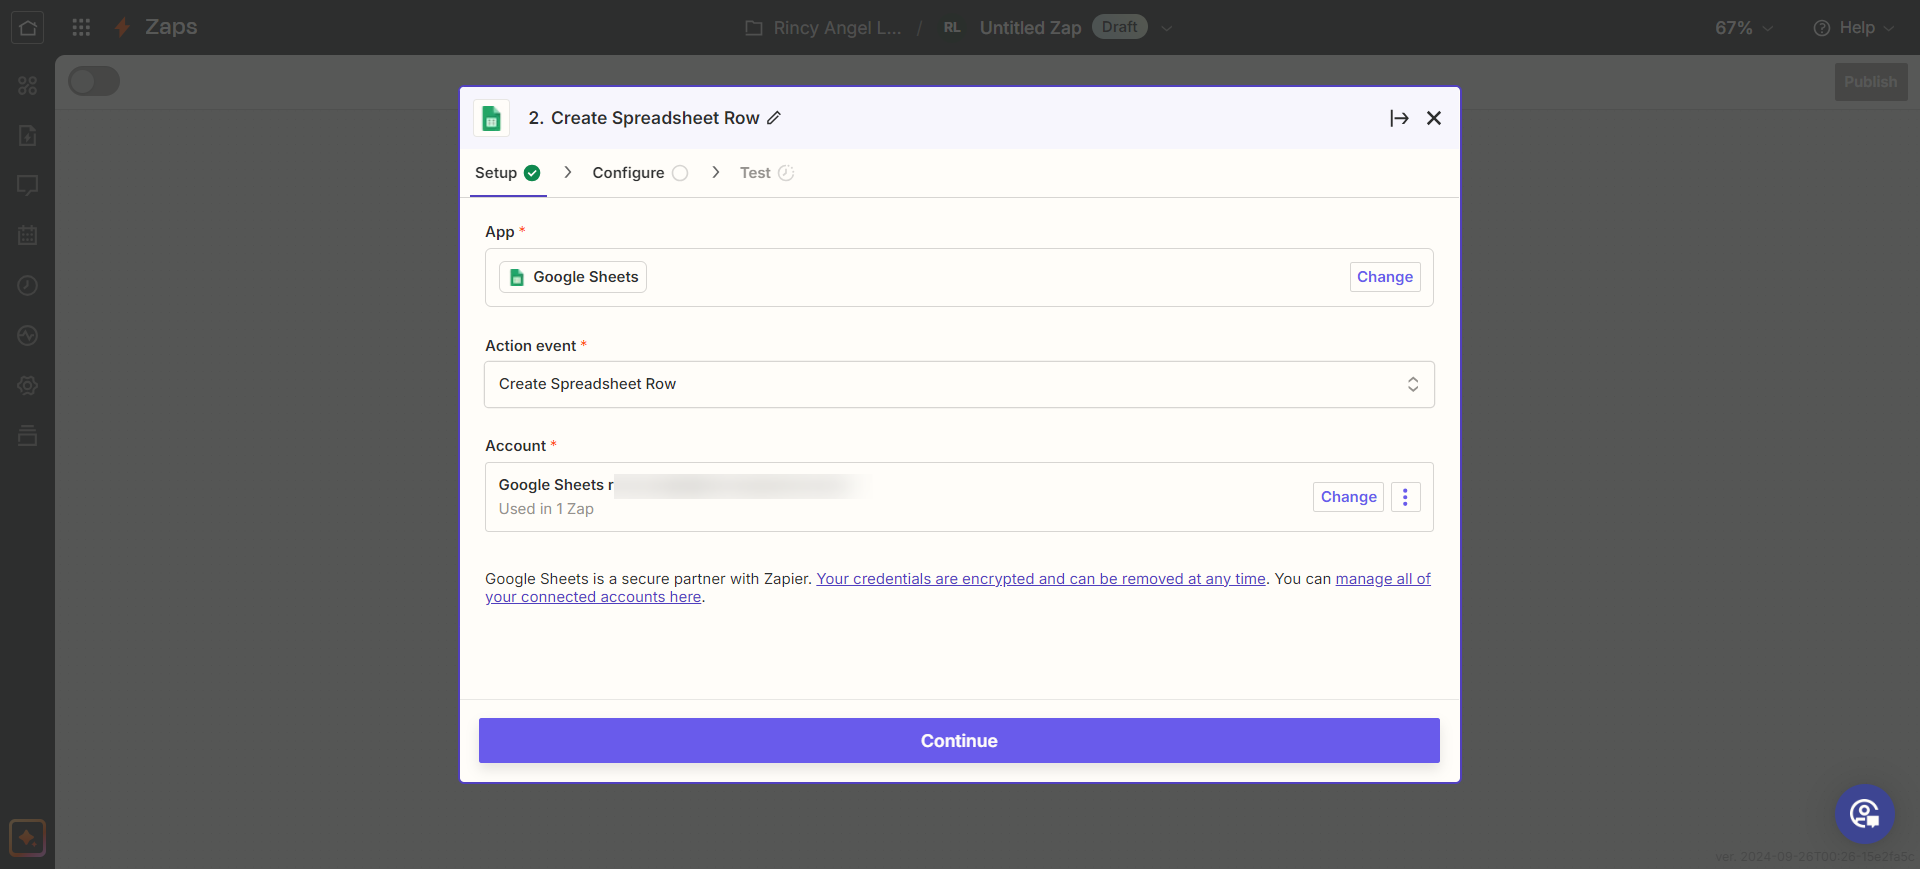Open the credentials are encrypted link
This screenshot has height=869, width=1920.
coord(1040,579)
